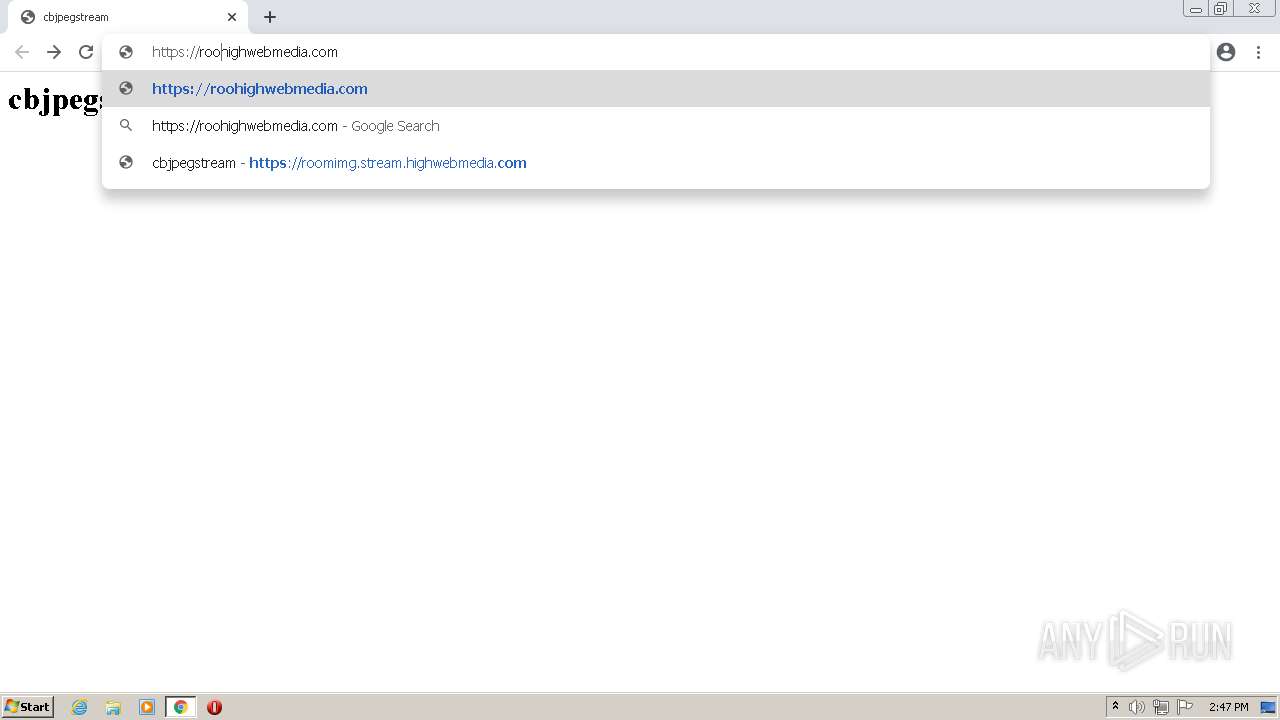Open network connection tray icon
The height and width of the screenshot is (720, 1280).
pyautogui.click(x=1161, y=707)
